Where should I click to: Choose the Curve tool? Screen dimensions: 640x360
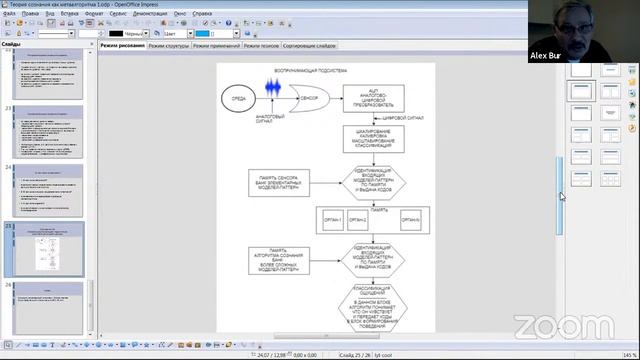[x=63, y=345]
